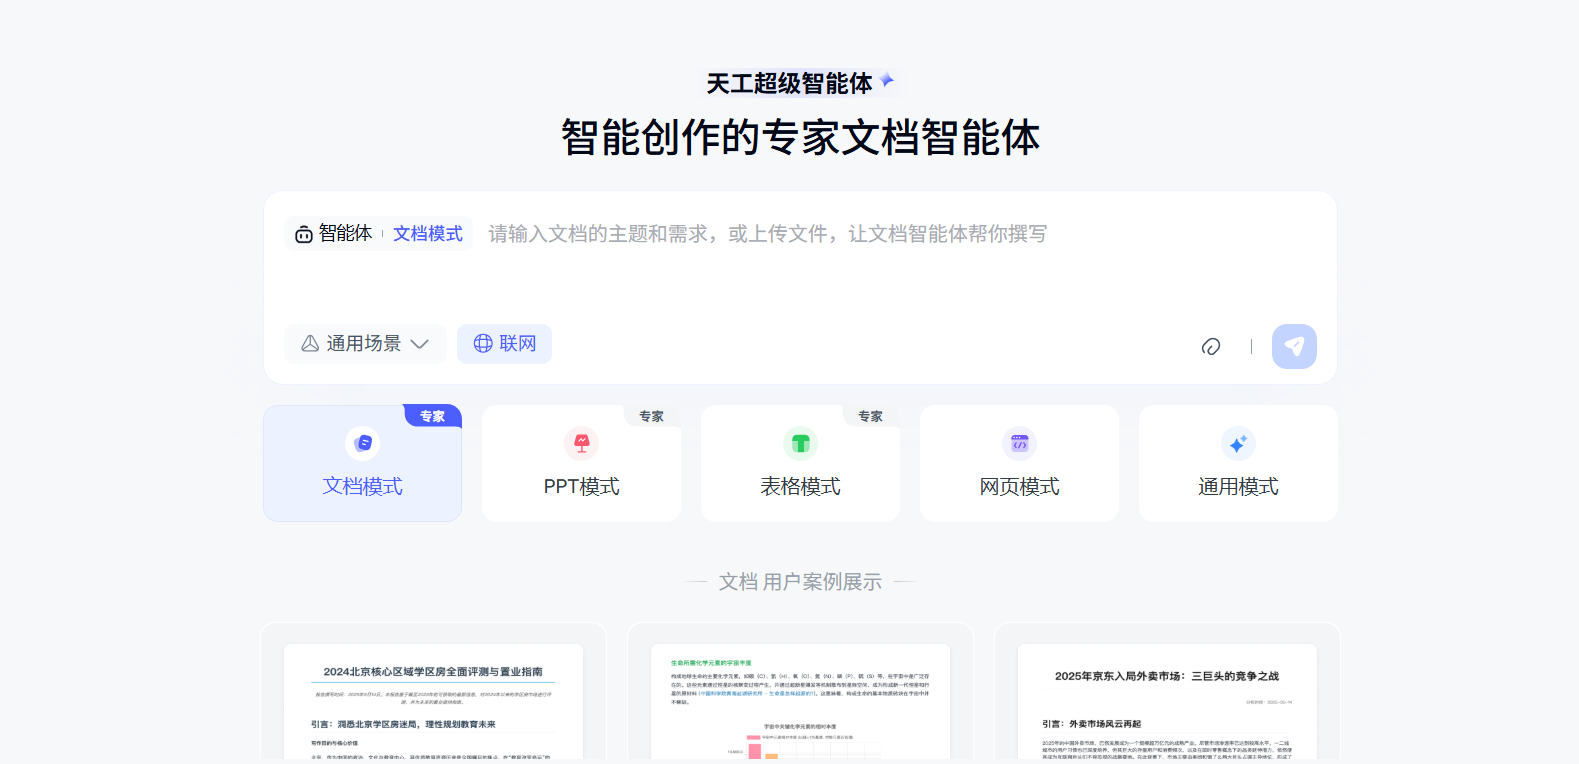Screen dimensions: 1579x764
Task: Click the 专家 badge on 文档模式 card
Action: pyautogui.click(x=432, y=416)
